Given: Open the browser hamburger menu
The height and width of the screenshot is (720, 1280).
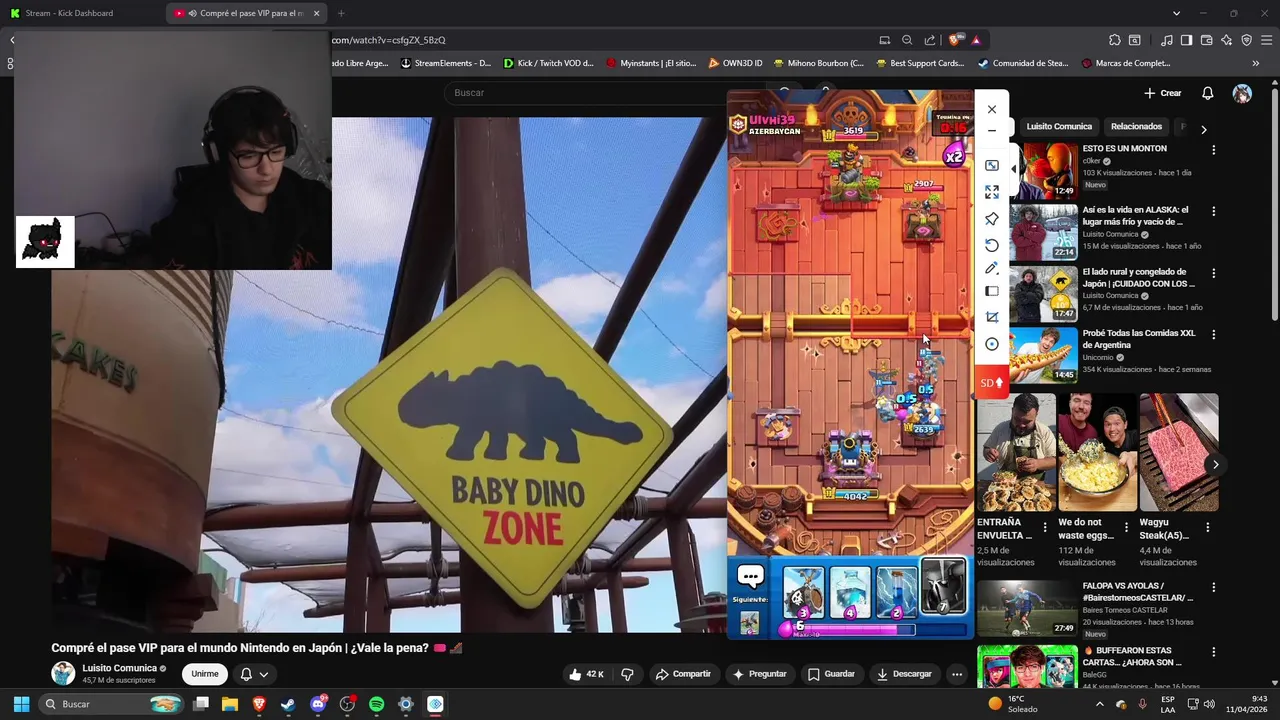Looking at the screenshot, I should 1267,40.
